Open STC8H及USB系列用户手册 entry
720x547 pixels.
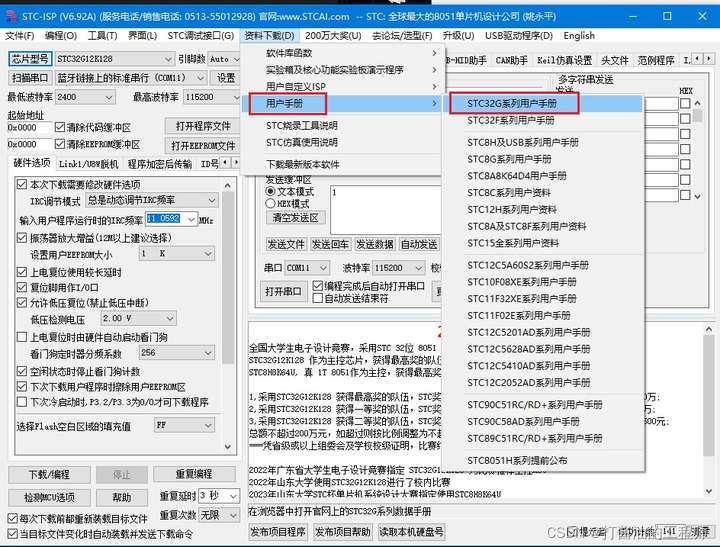[544, 142]
